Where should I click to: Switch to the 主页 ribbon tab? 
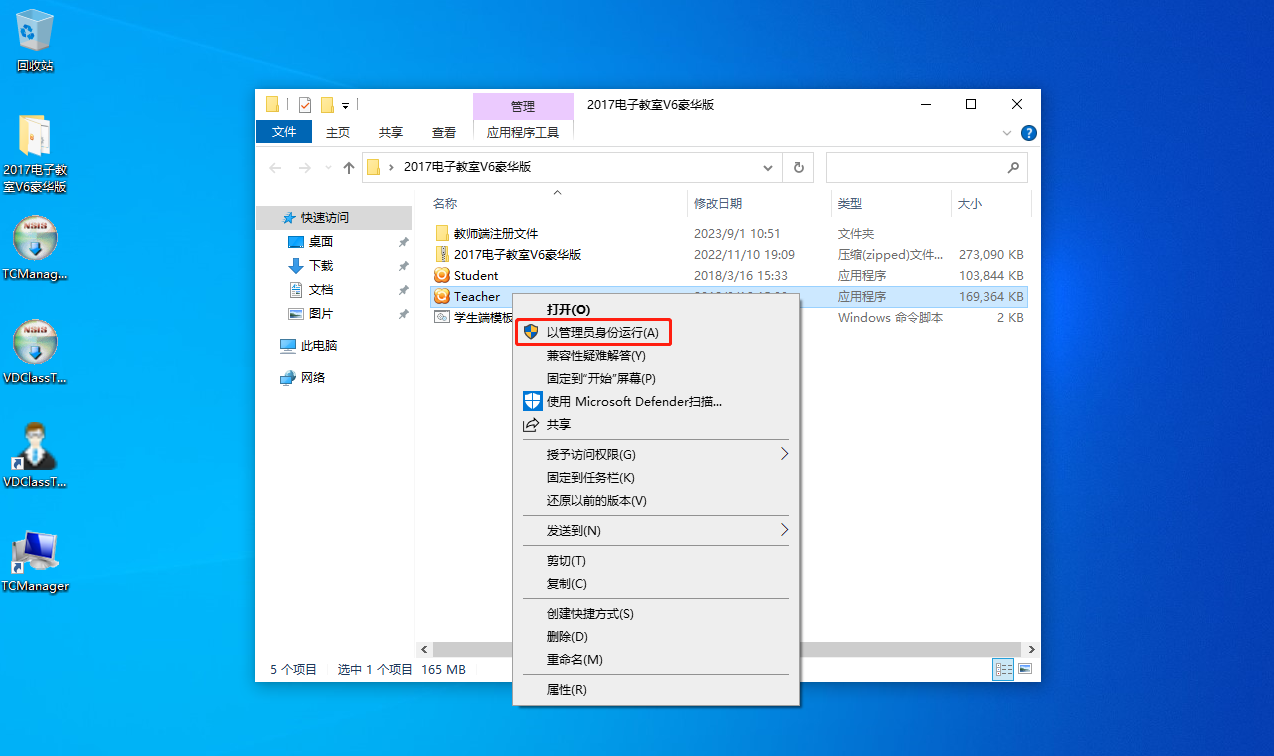[339, 132]
